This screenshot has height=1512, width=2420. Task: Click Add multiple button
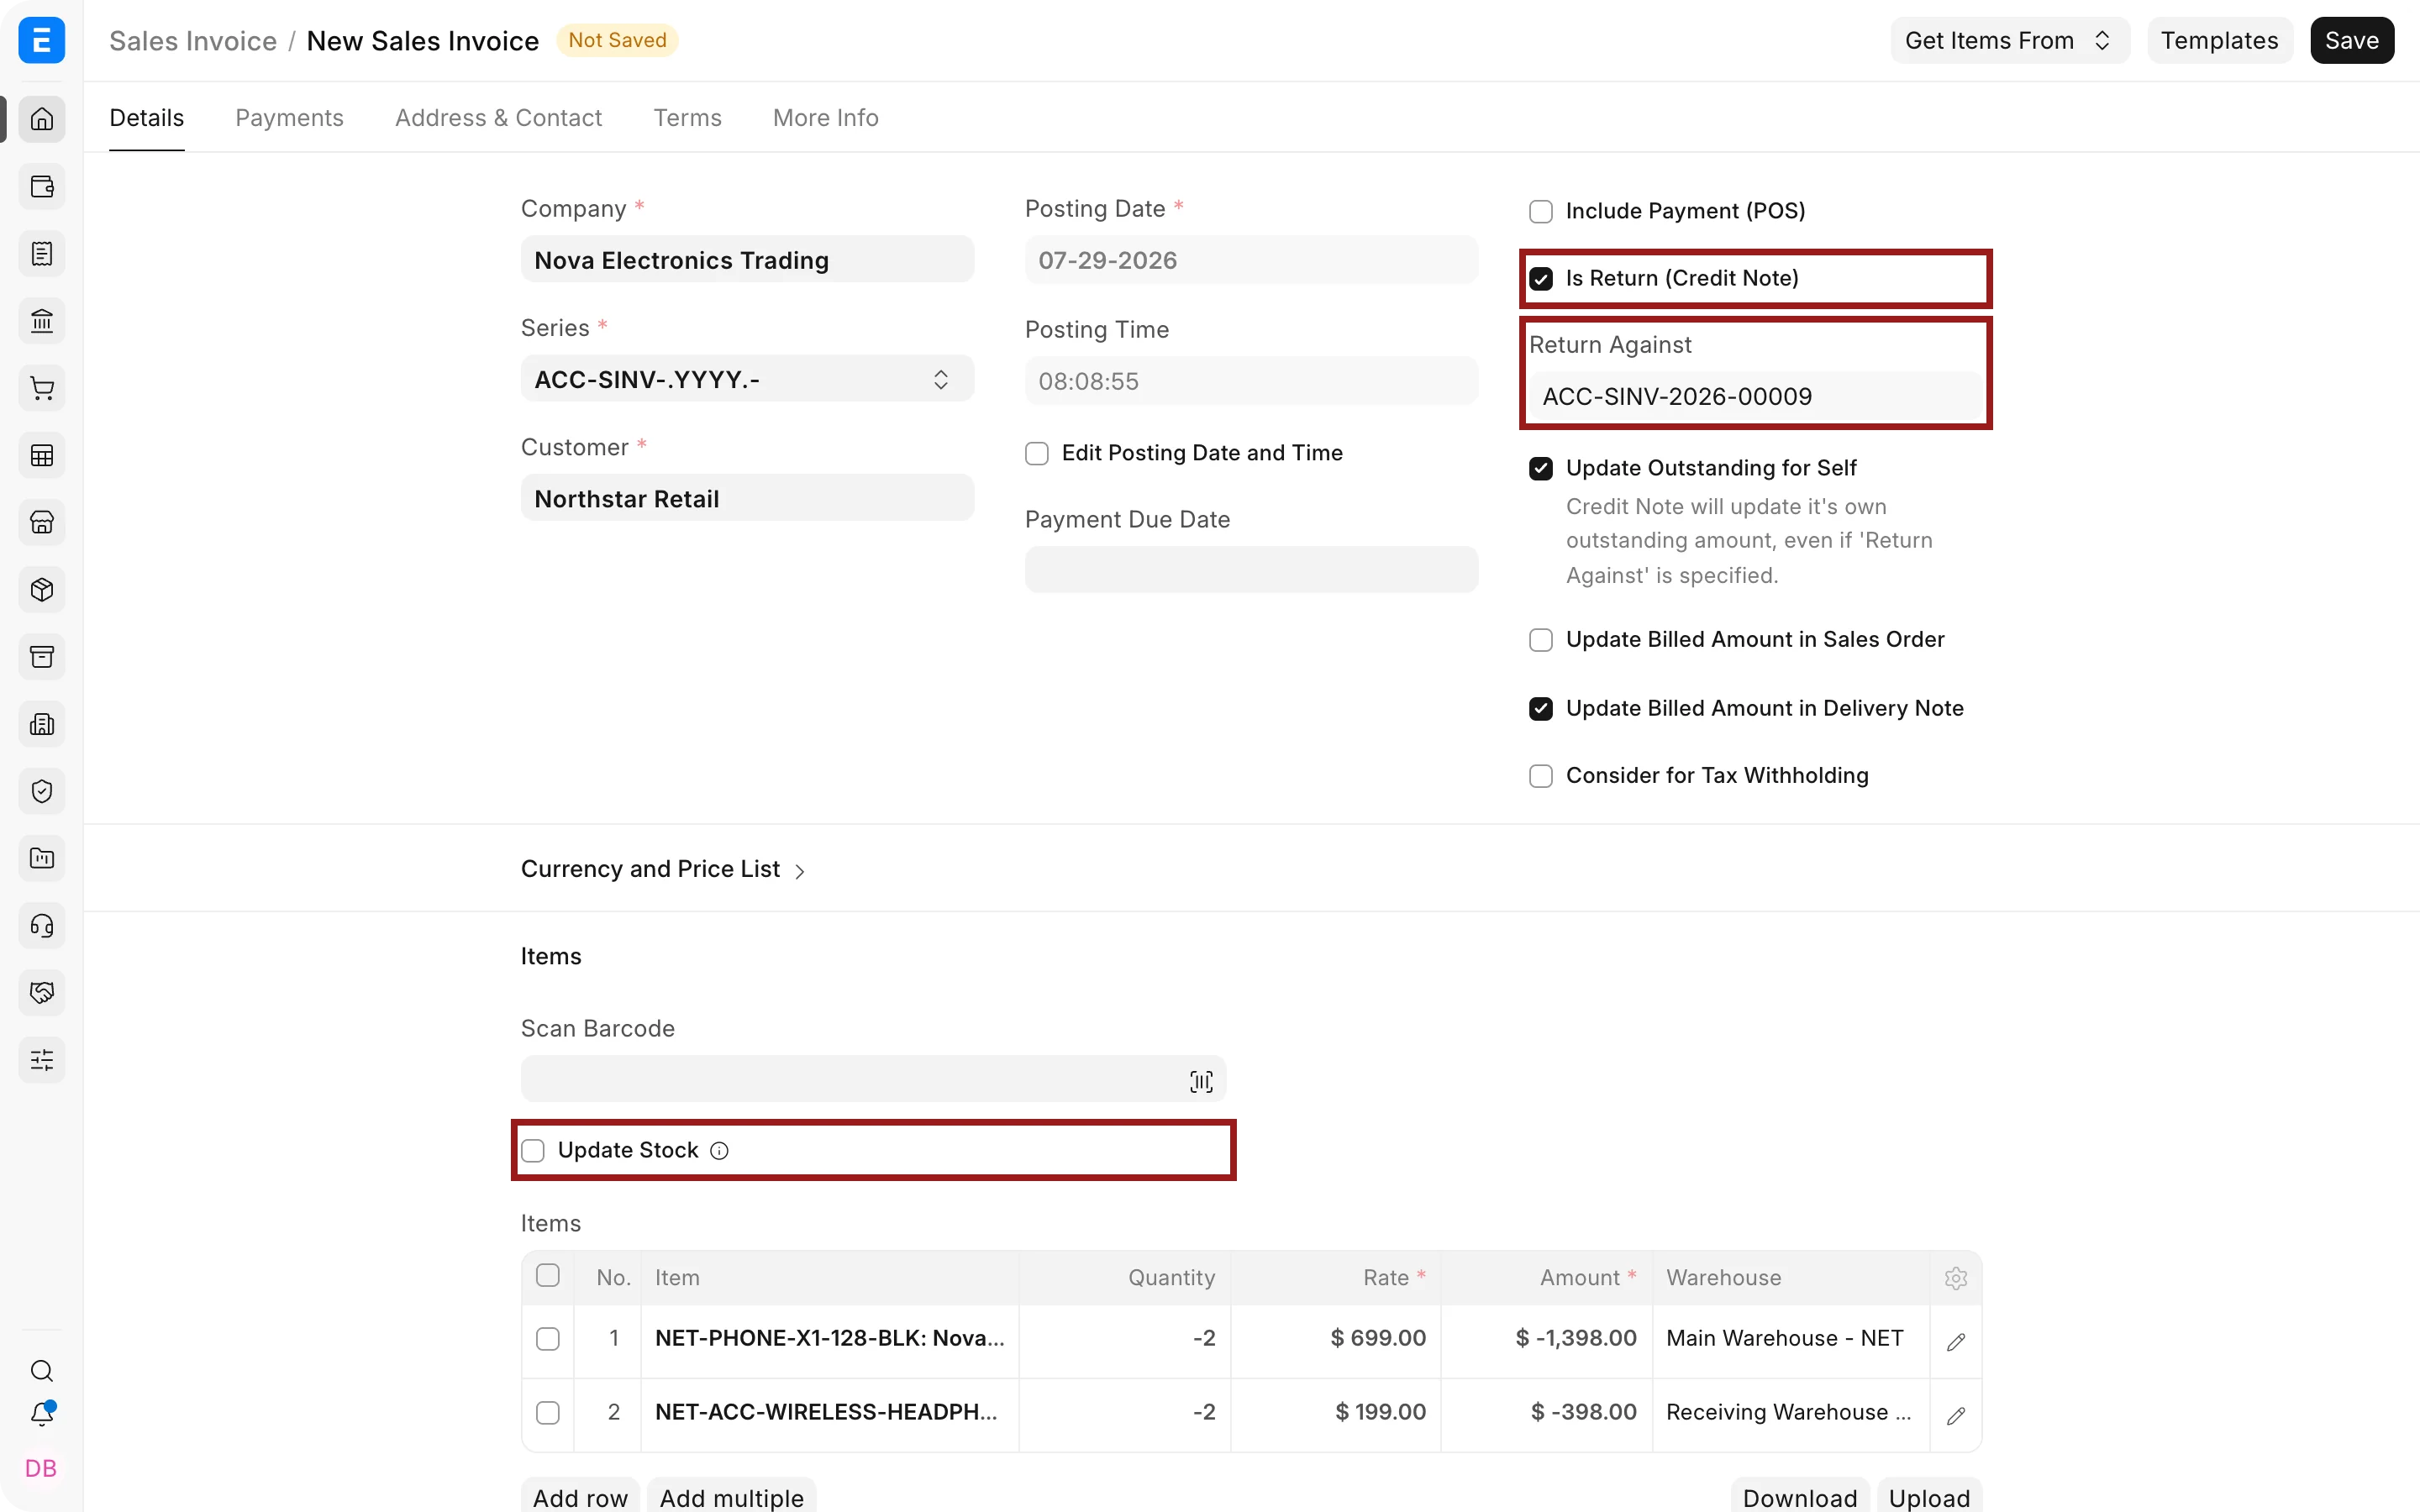coord(731,1496)
